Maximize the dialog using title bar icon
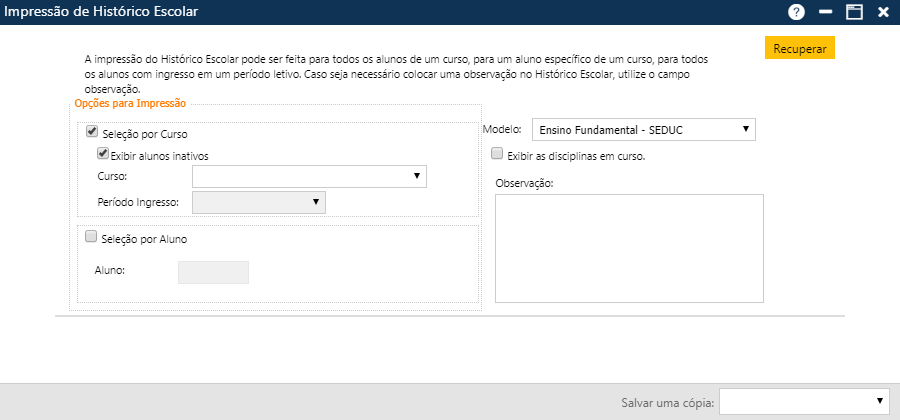Screen dimensions: 900x420 (x=854, y=12)
